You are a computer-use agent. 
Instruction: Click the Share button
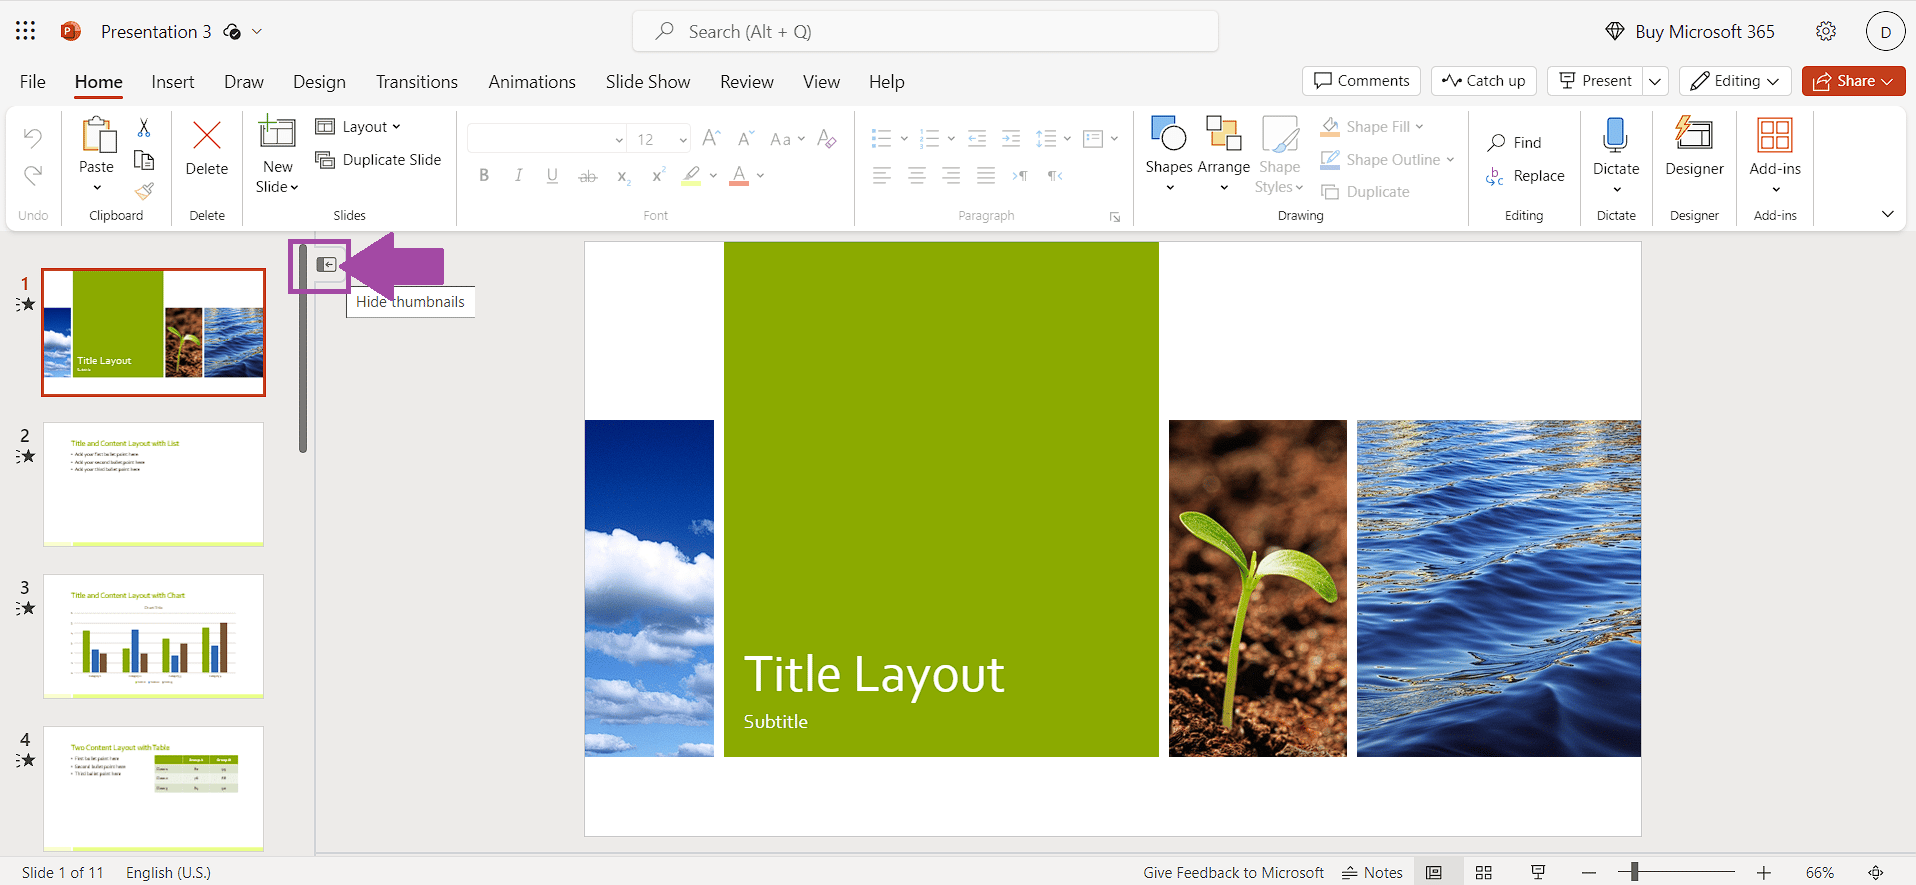pos(1853,81)
